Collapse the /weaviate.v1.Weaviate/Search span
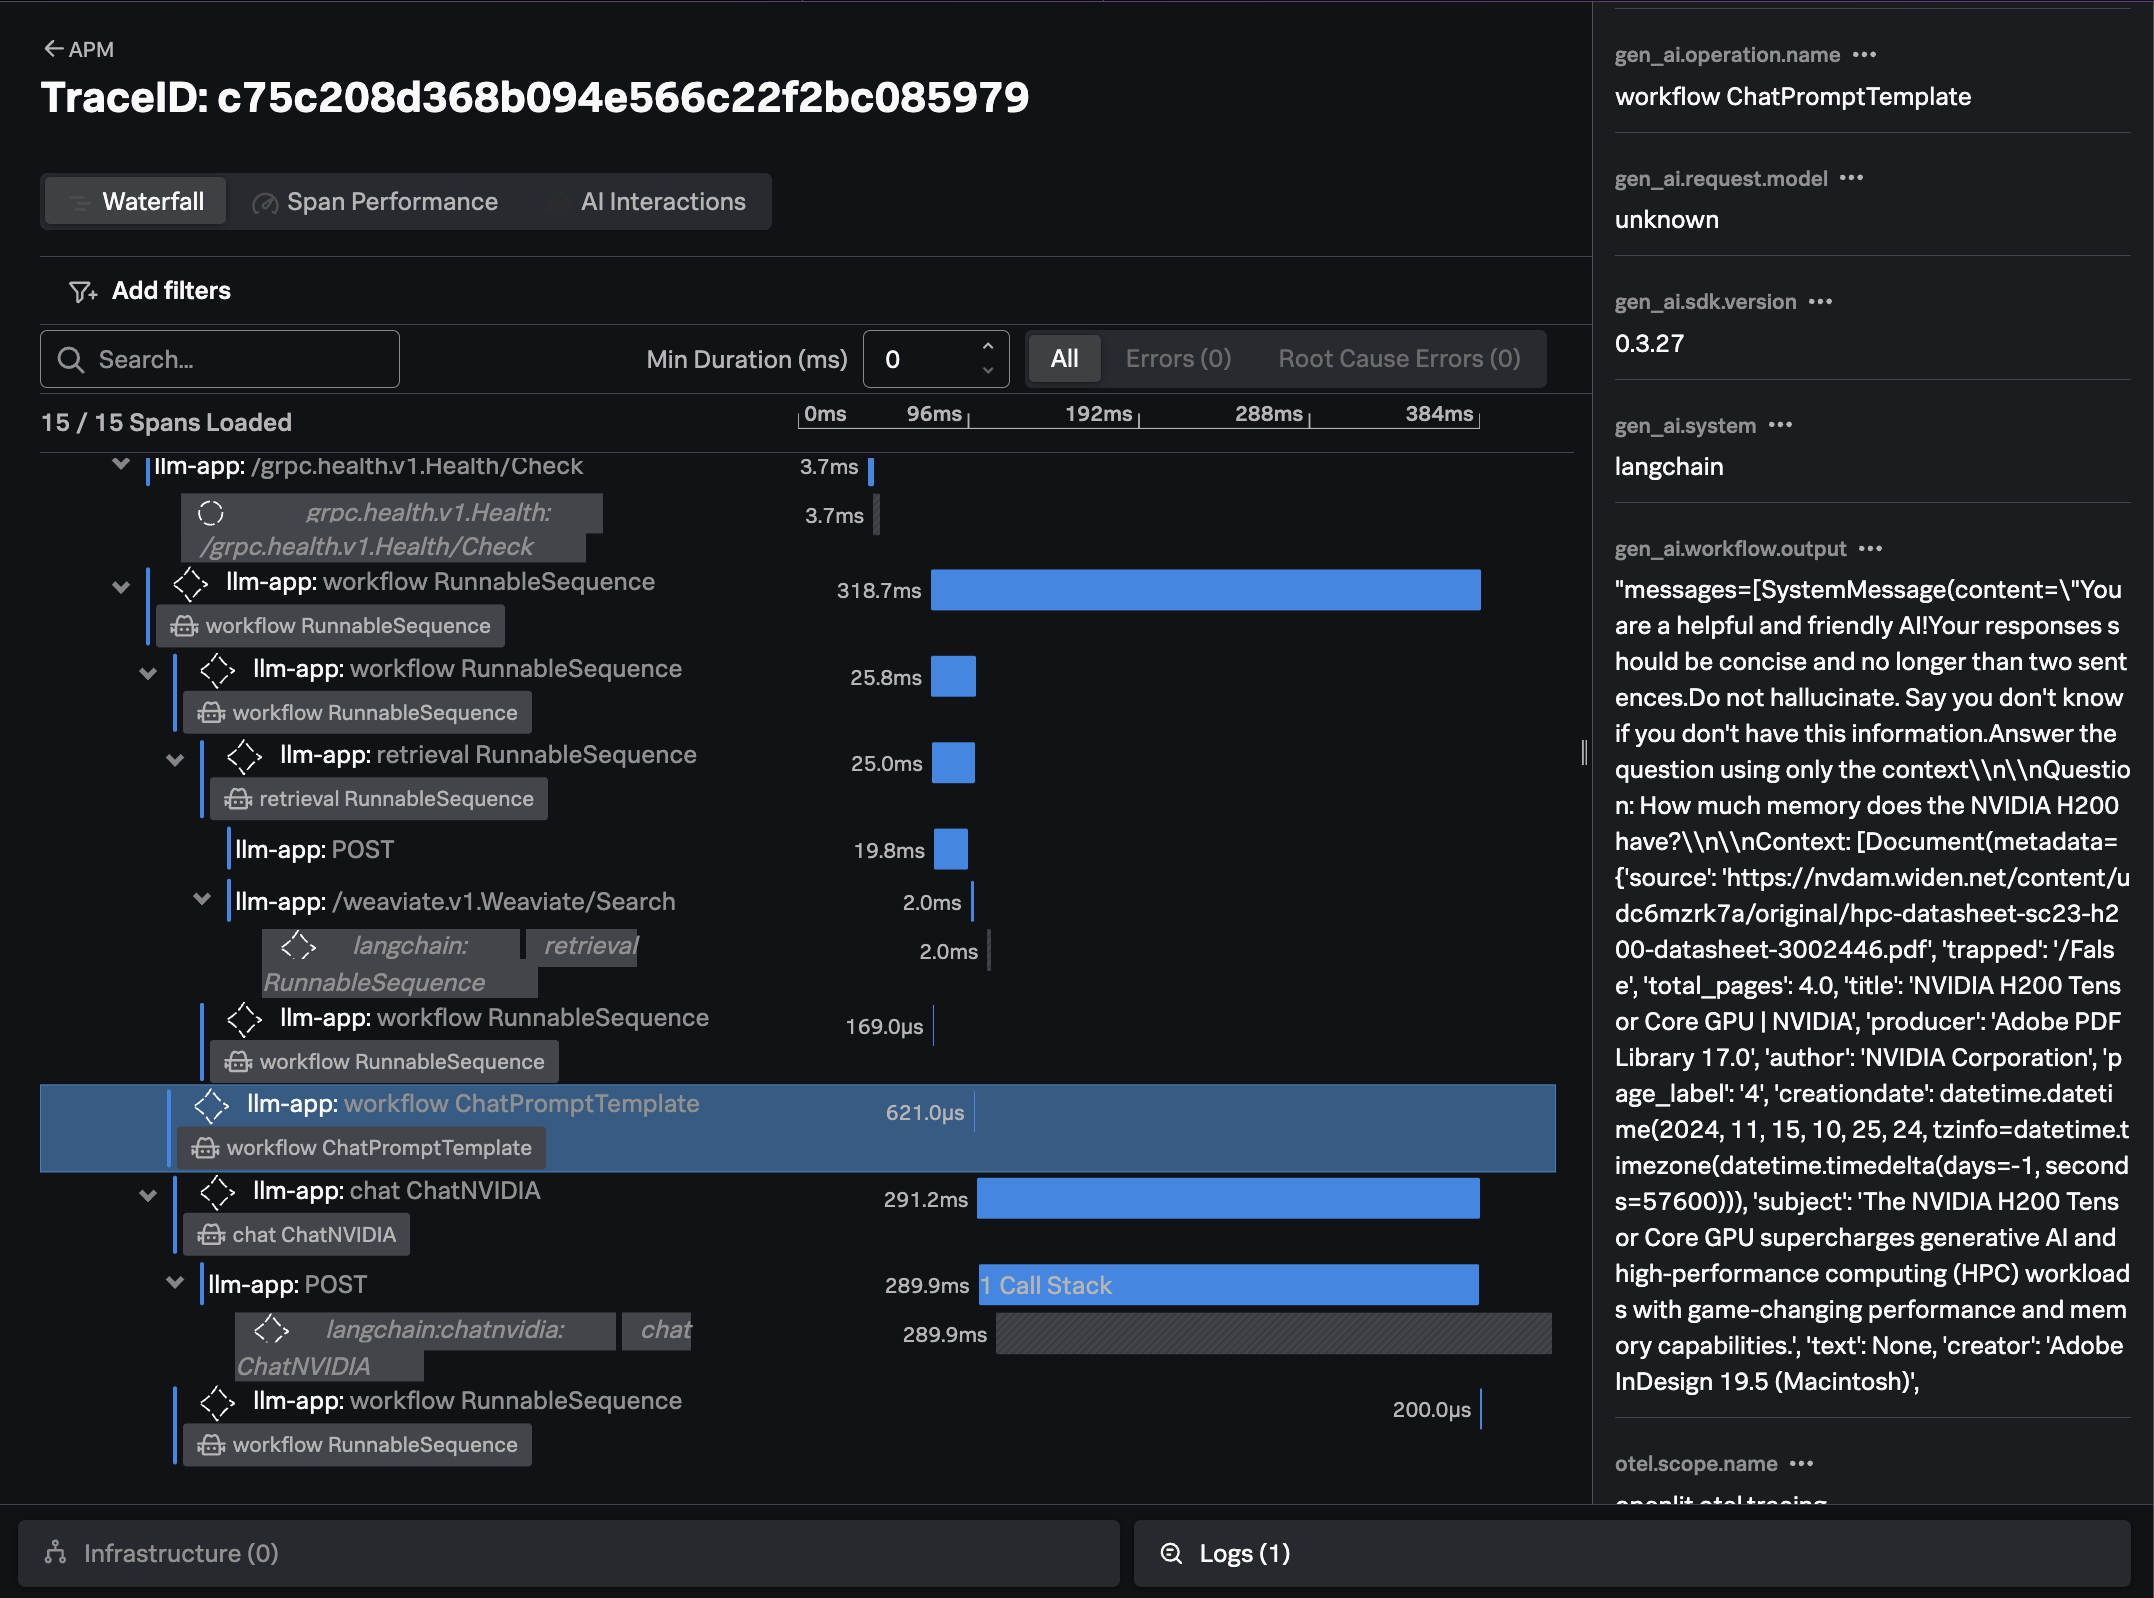2154x1598 pixels. [202, 899]
